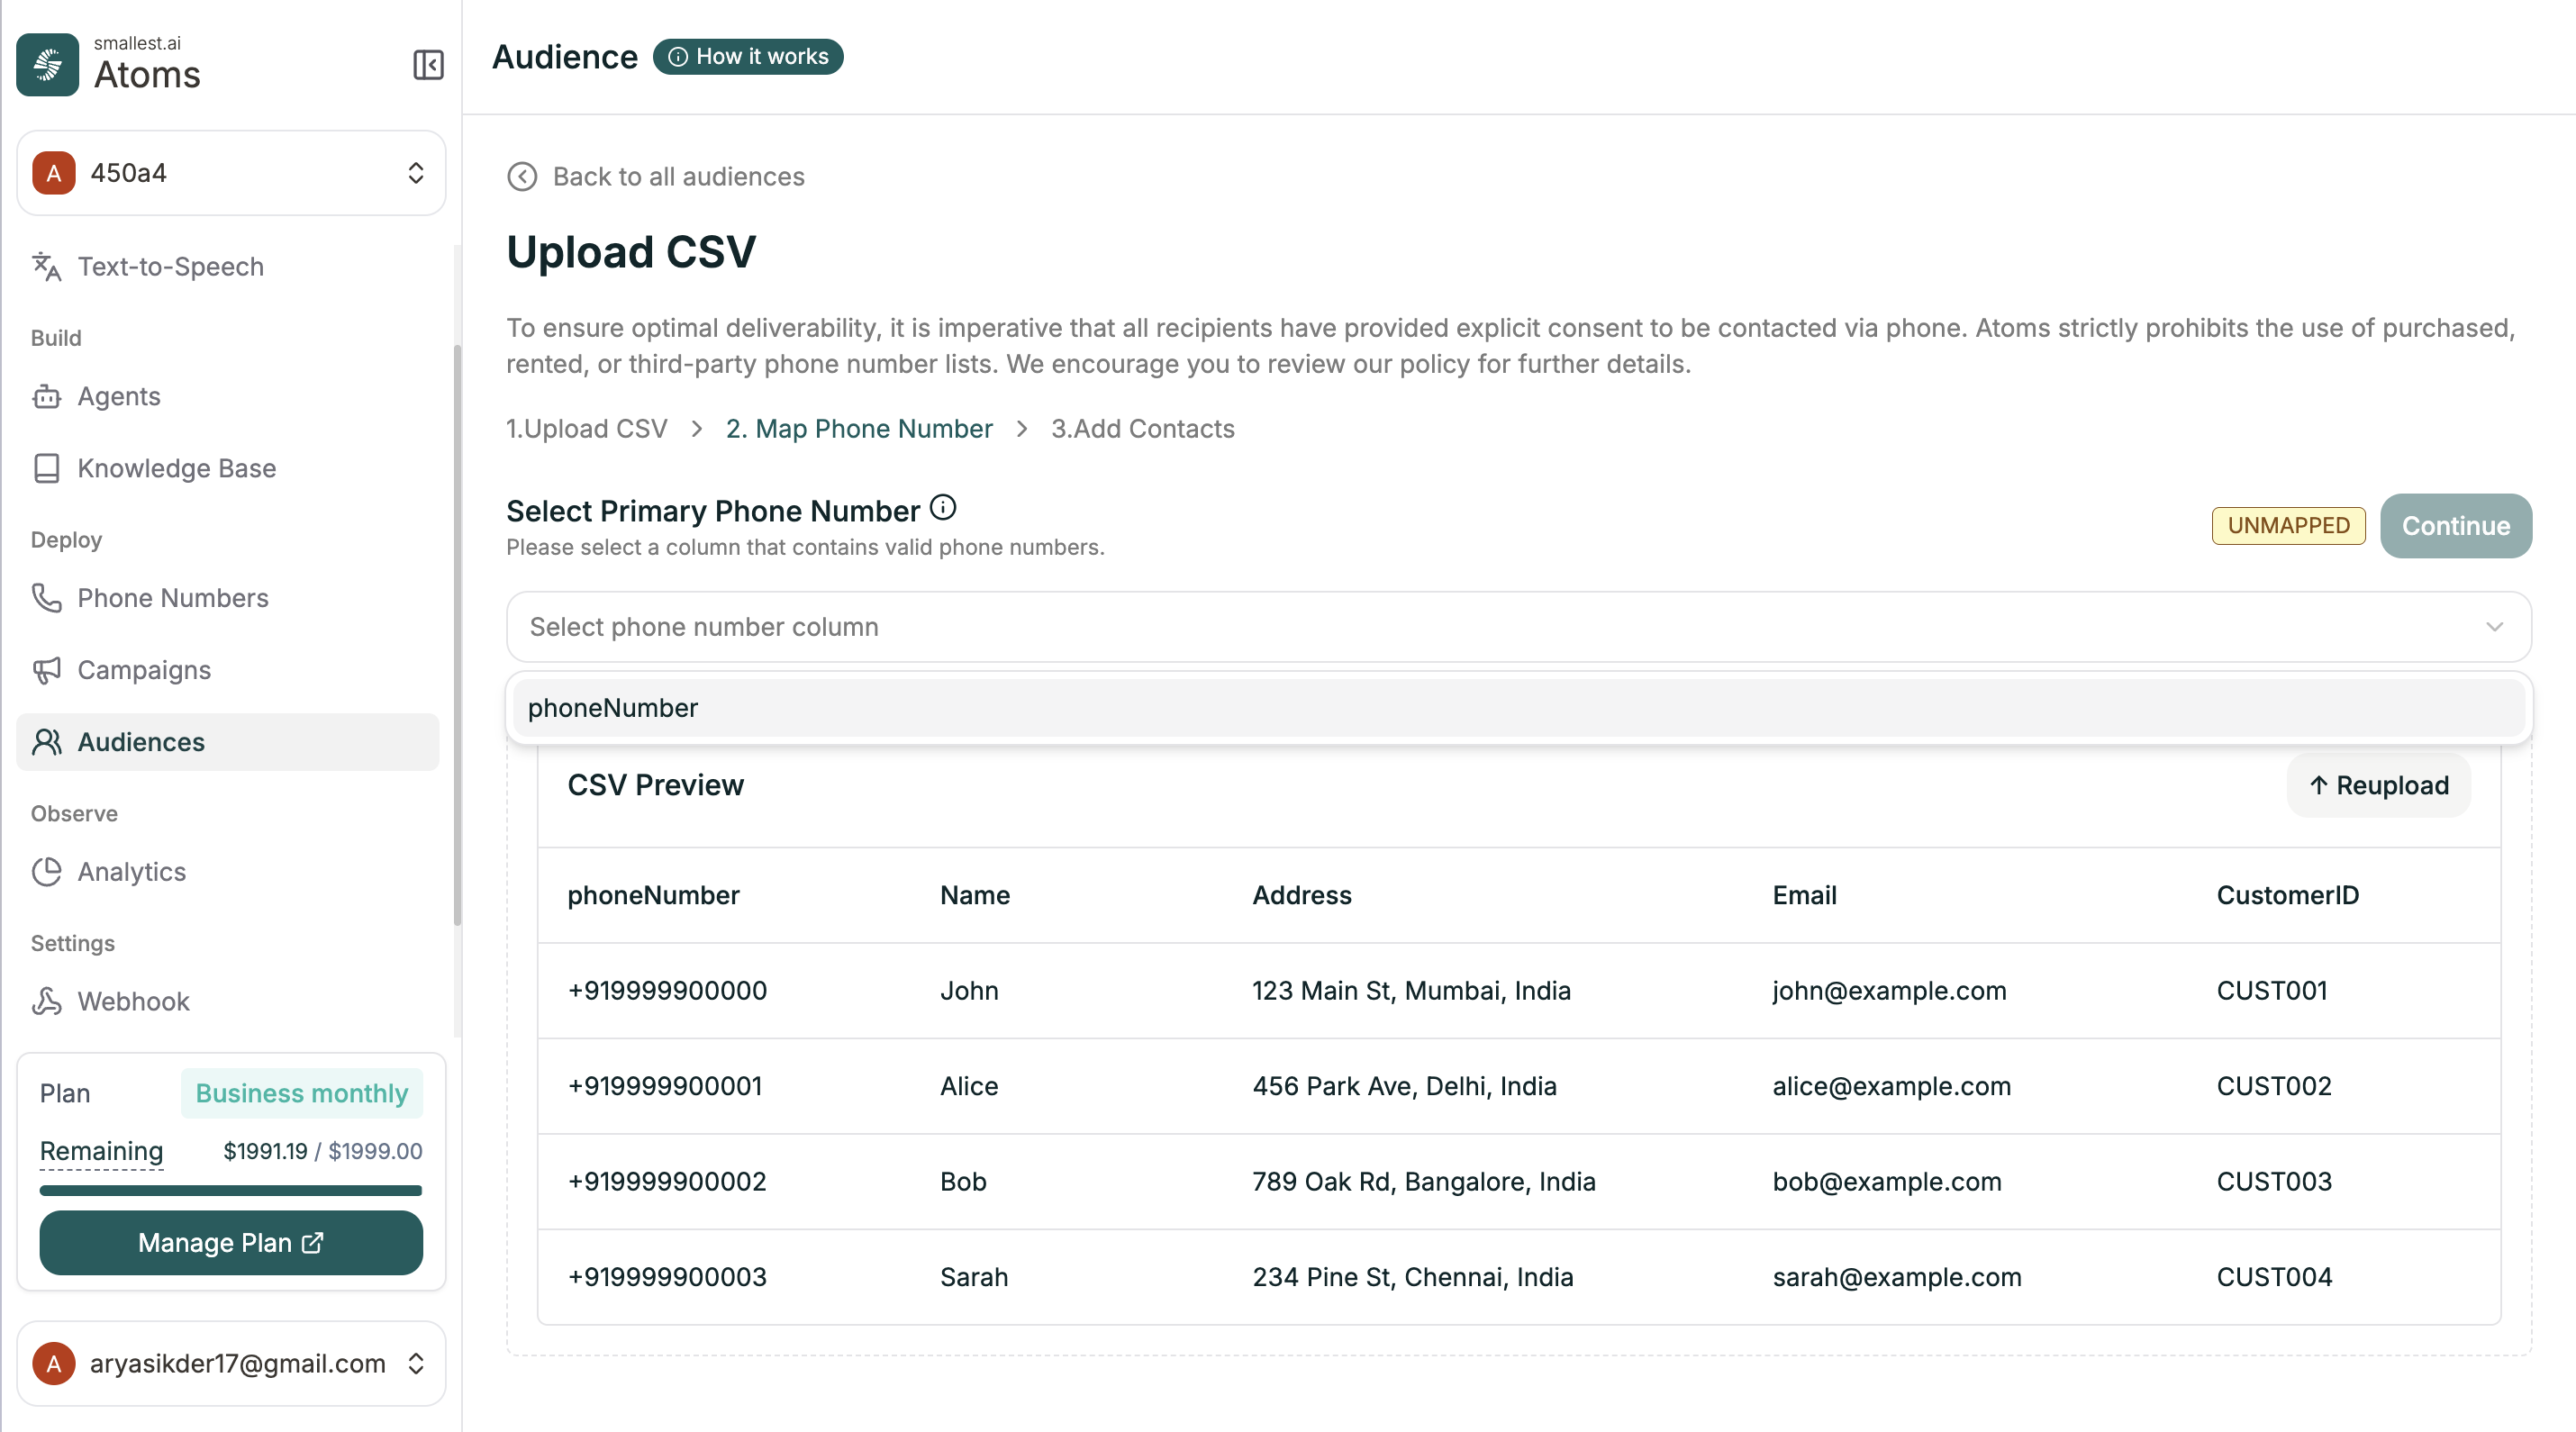
Task: Click the remaining balance progress bar
Action: click(231, 1191)
